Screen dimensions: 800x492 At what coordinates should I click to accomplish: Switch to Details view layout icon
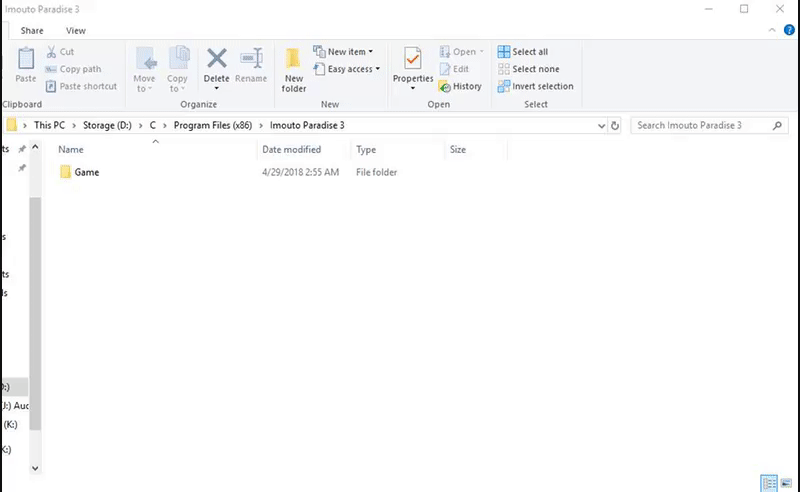tap(769, 482)
